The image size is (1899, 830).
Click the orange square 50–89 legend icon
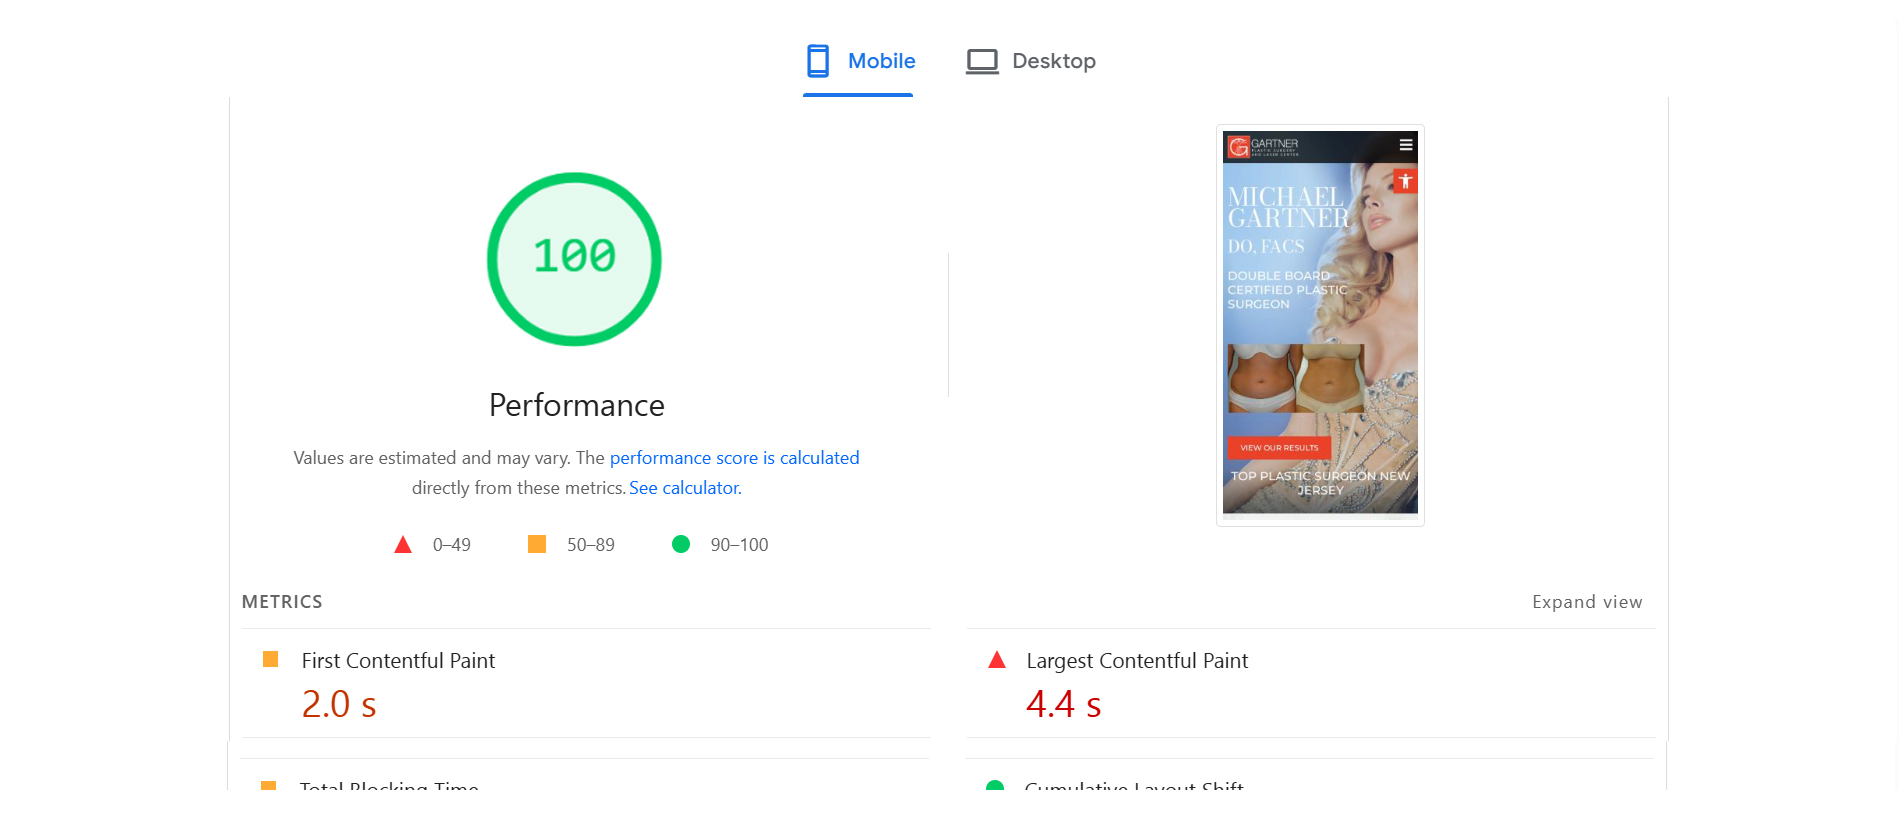[537, 544]
